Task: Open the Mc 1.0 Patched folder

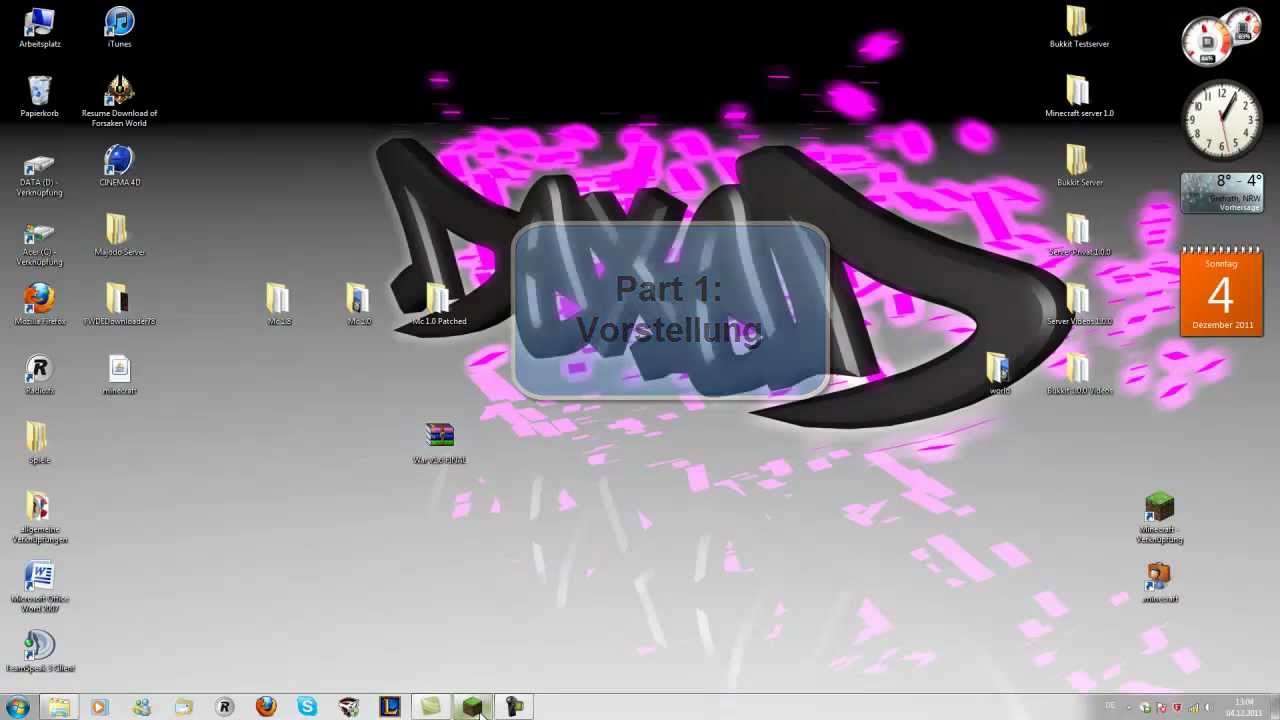Action: click(439, 304)
